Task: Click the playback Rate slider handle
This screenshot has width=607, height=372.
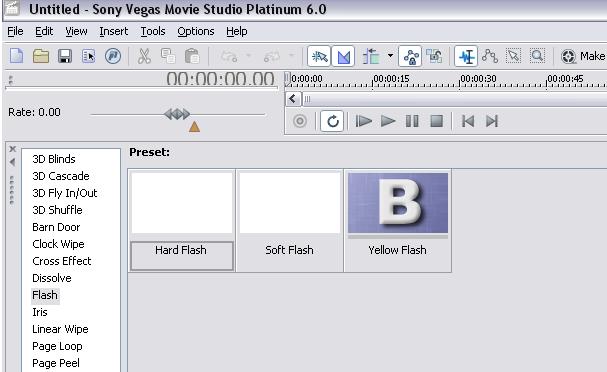Action: (177, 114)
